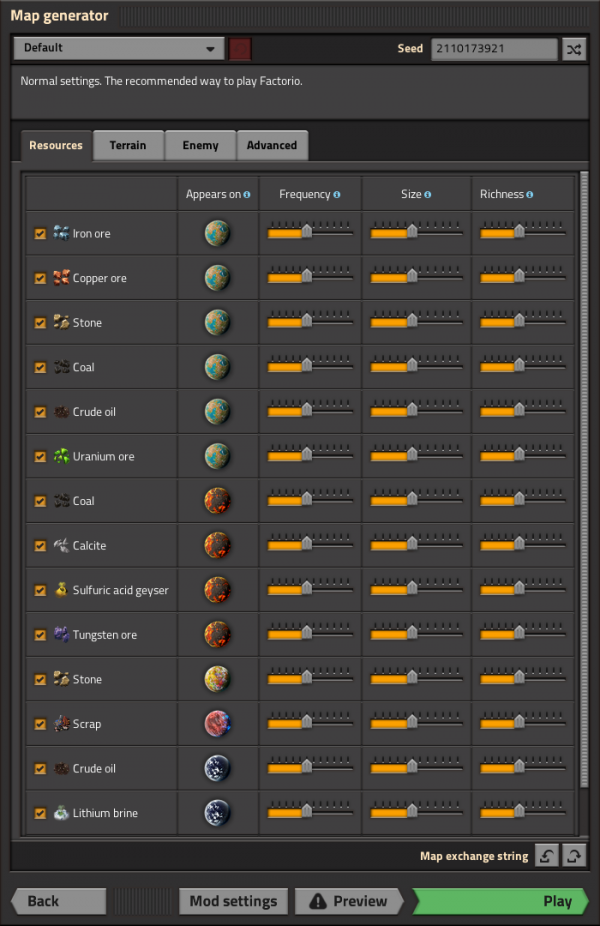
Task: Click the planet icon in Iron ore row
Action: pos(217,233)
